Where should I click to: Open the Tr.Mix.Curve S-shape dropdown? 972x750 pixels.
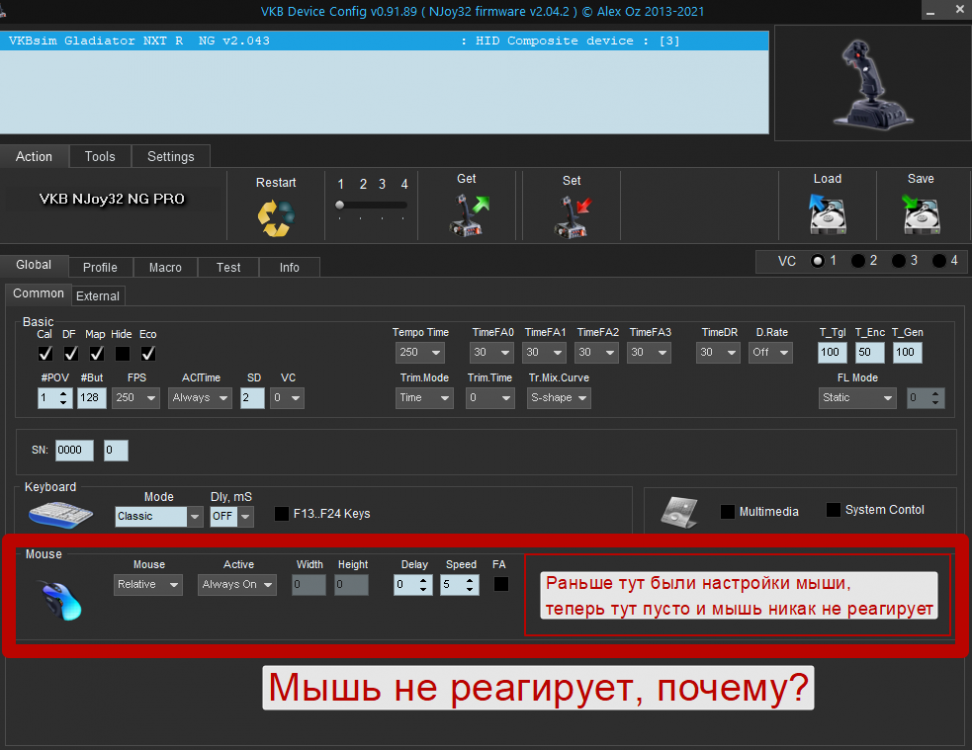point(559,398)
